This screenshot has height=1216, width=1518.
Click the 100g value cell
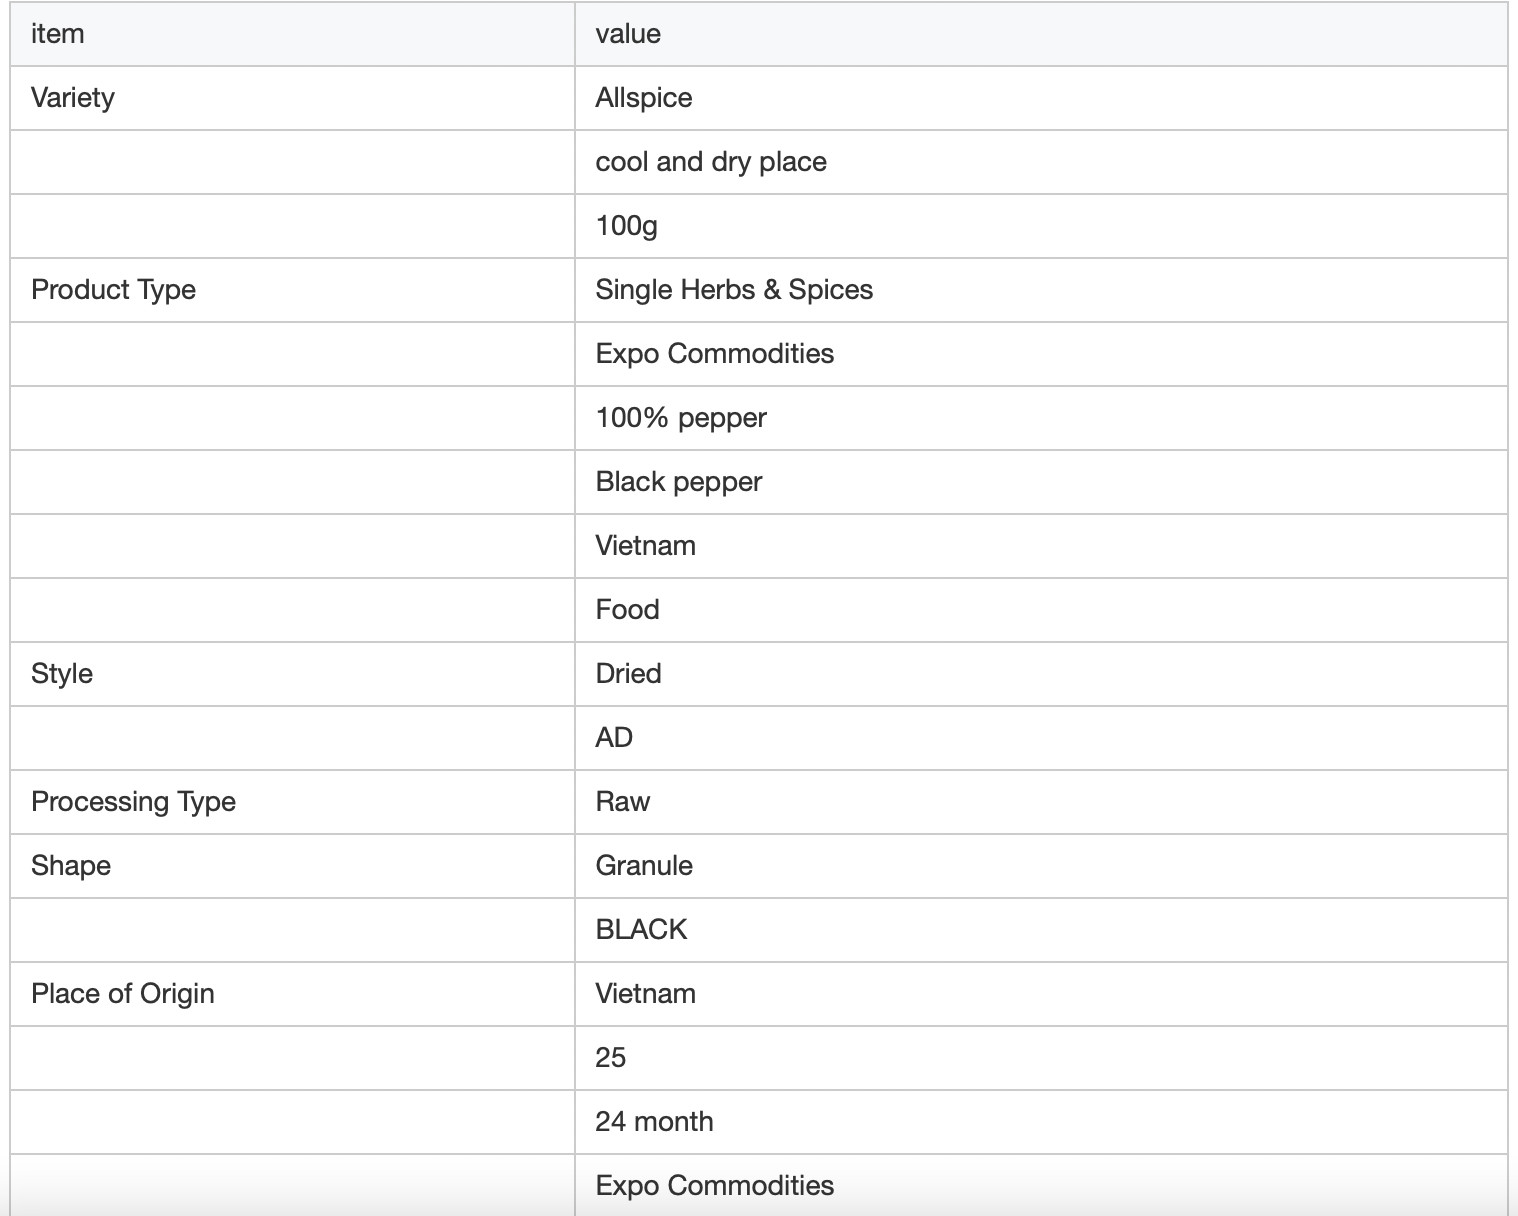(1041, 226)
